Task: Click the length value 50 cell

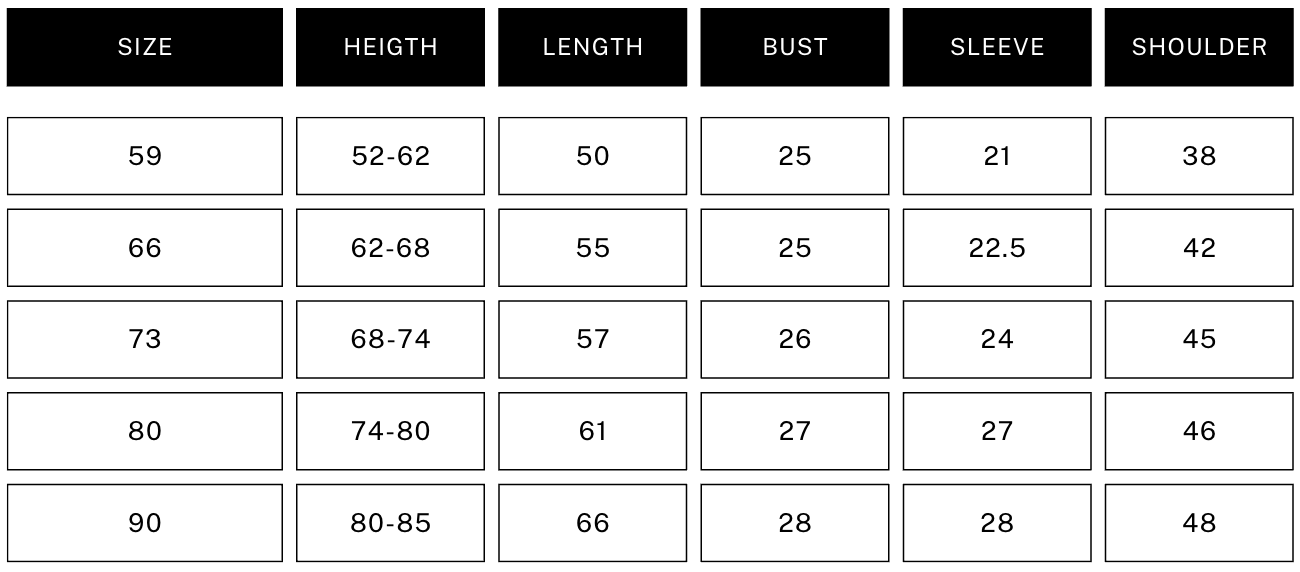Action: click(593, 156)
